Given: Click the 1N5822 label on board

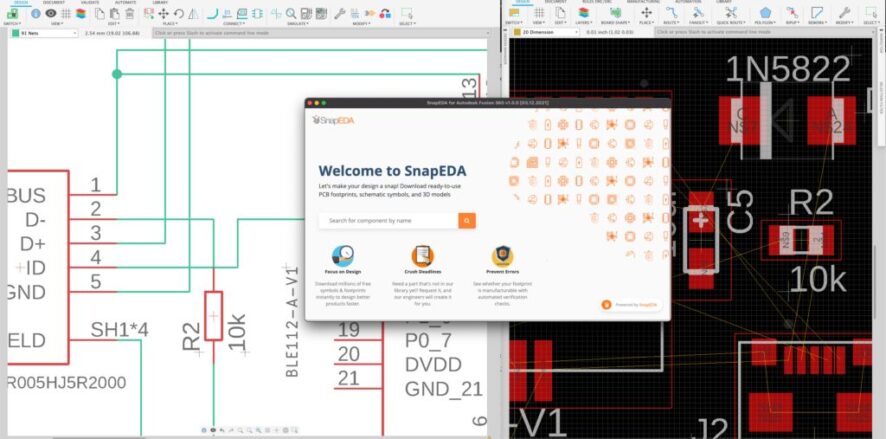Looking at the screenshot, I should [x=788, y=69].
